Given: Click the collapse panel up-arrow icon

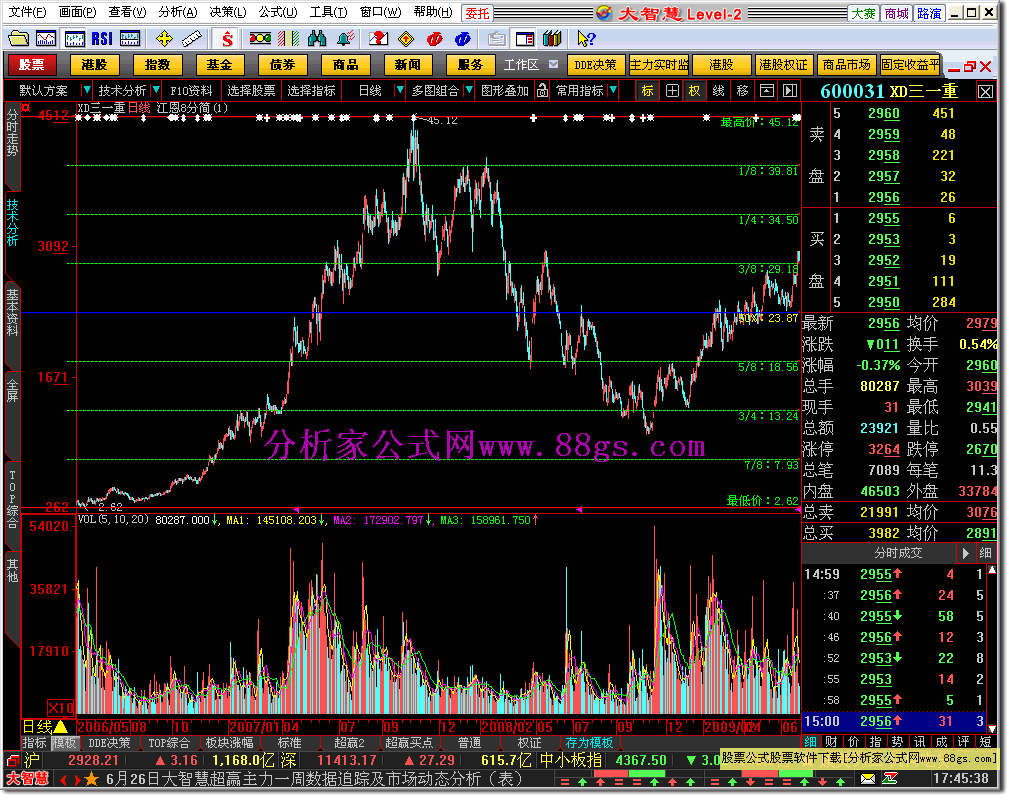Looking at the screenshot, I should click(x=766, y=91).
